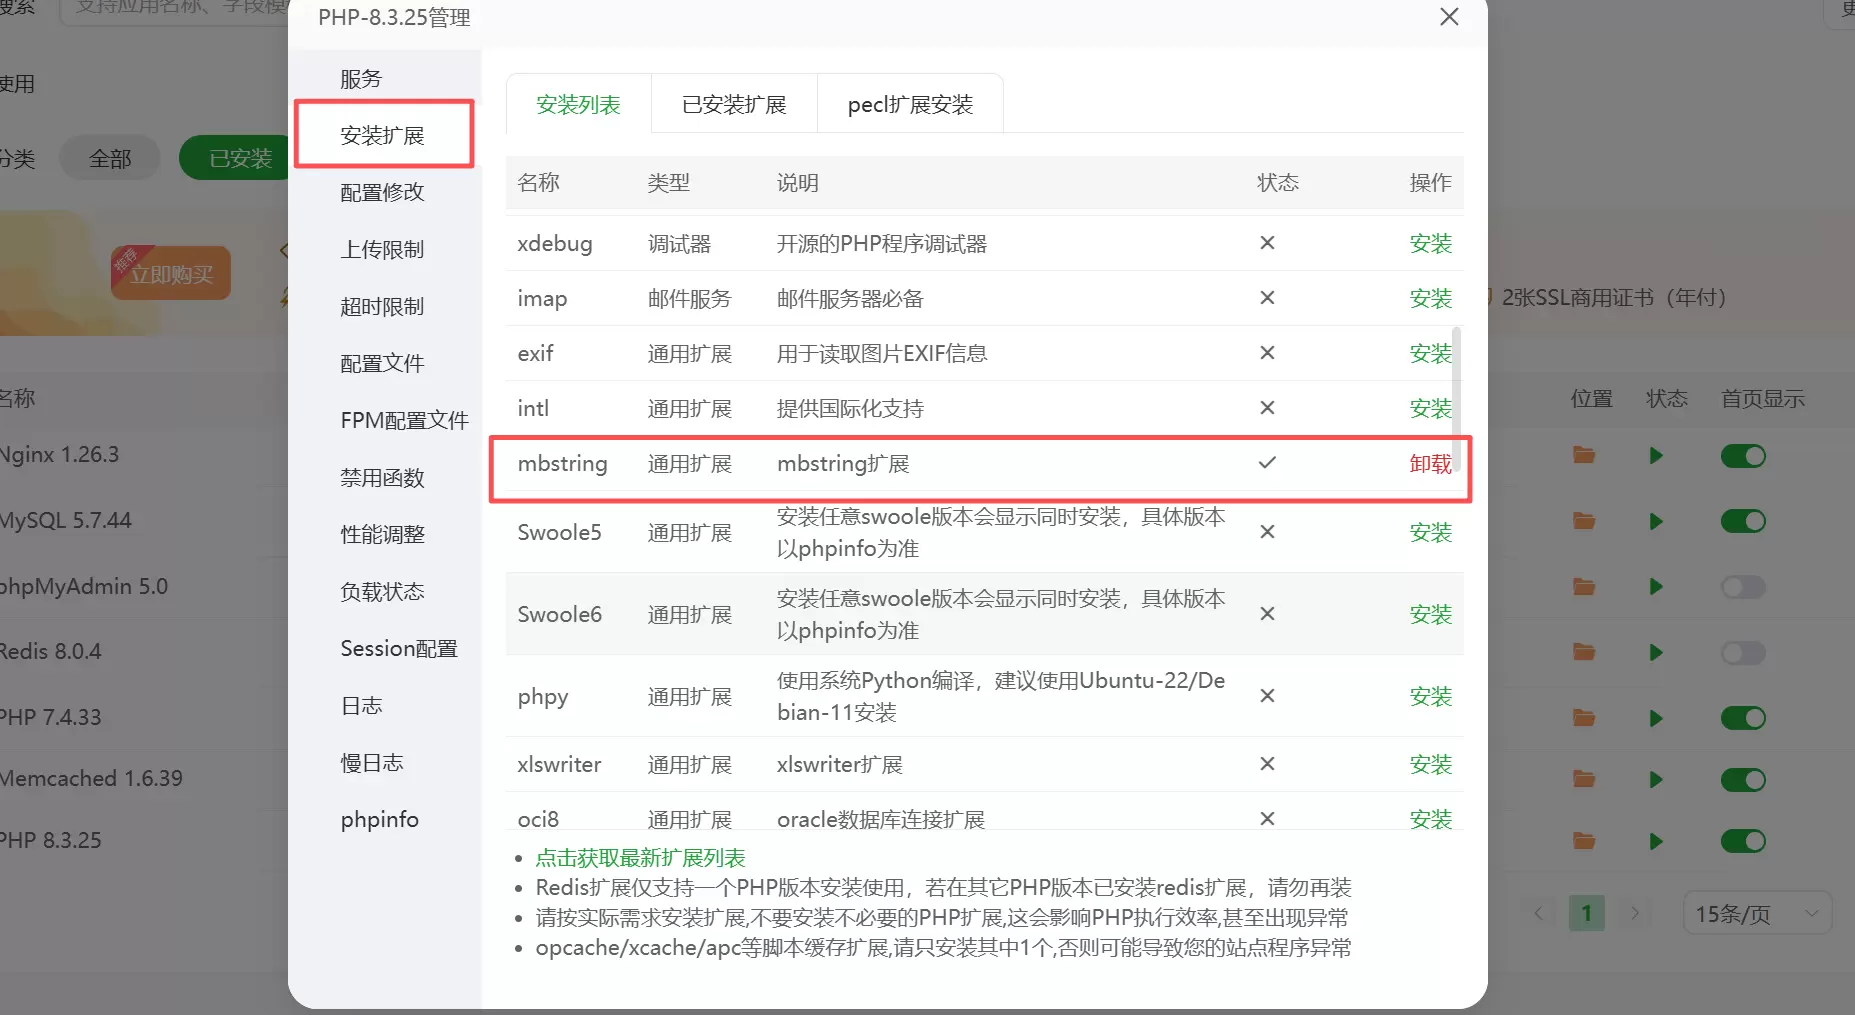1855x1015 pixels.
Task: Open 日志 in sidebar menu
Action: coord(362,705)
